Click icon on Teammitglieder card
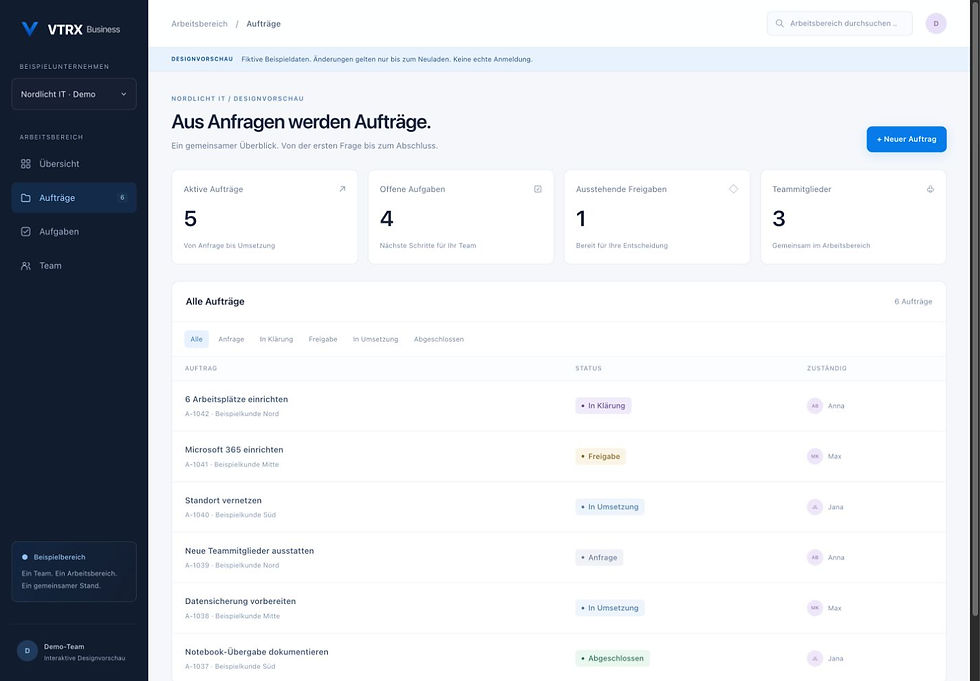 930,189
